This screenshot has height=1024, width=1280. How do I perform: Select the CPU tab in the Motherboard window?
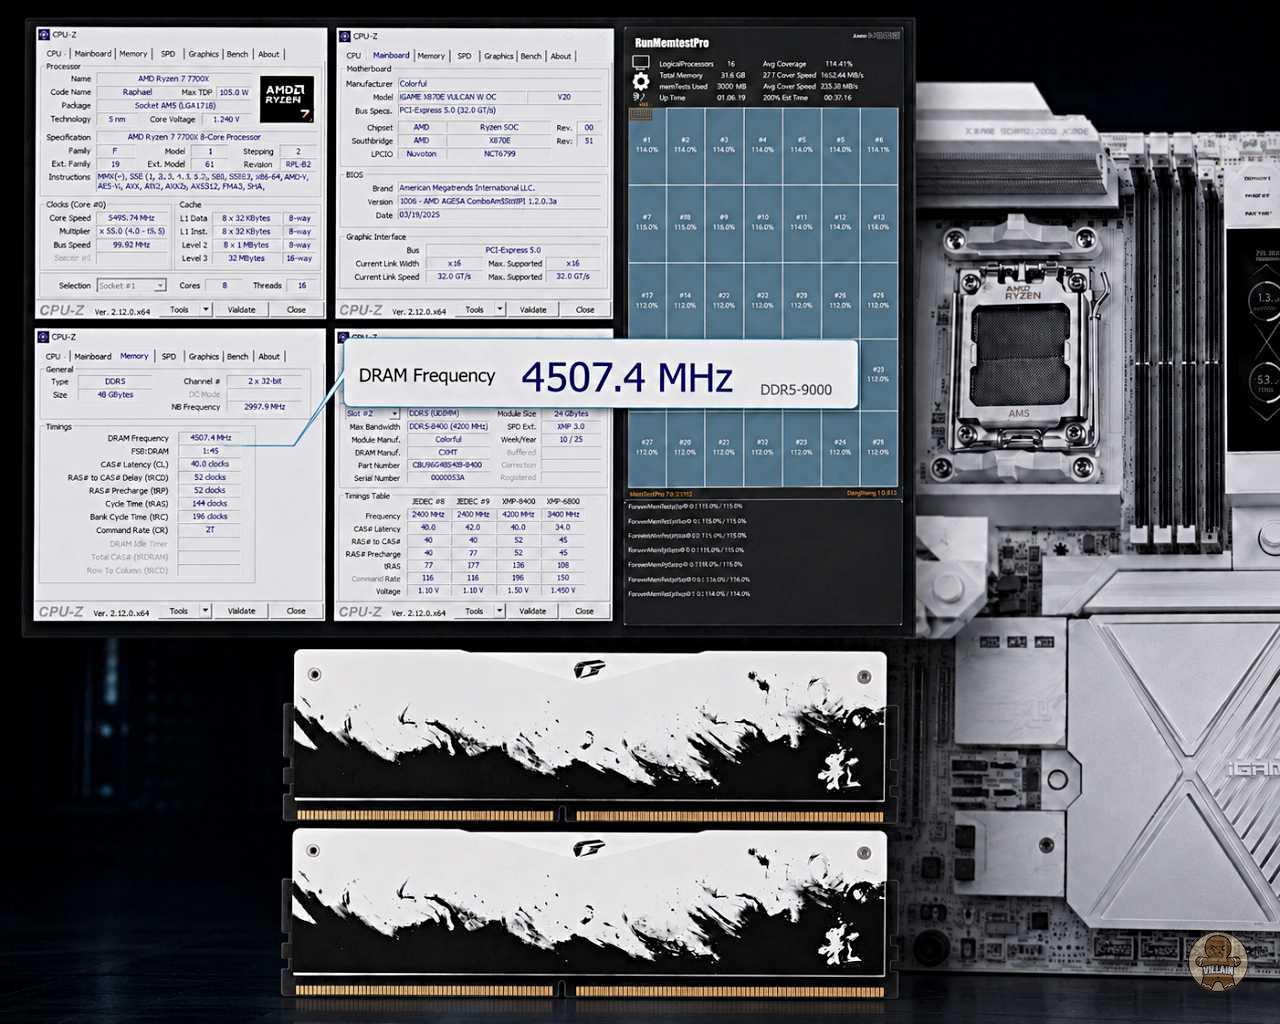(354, 56)
